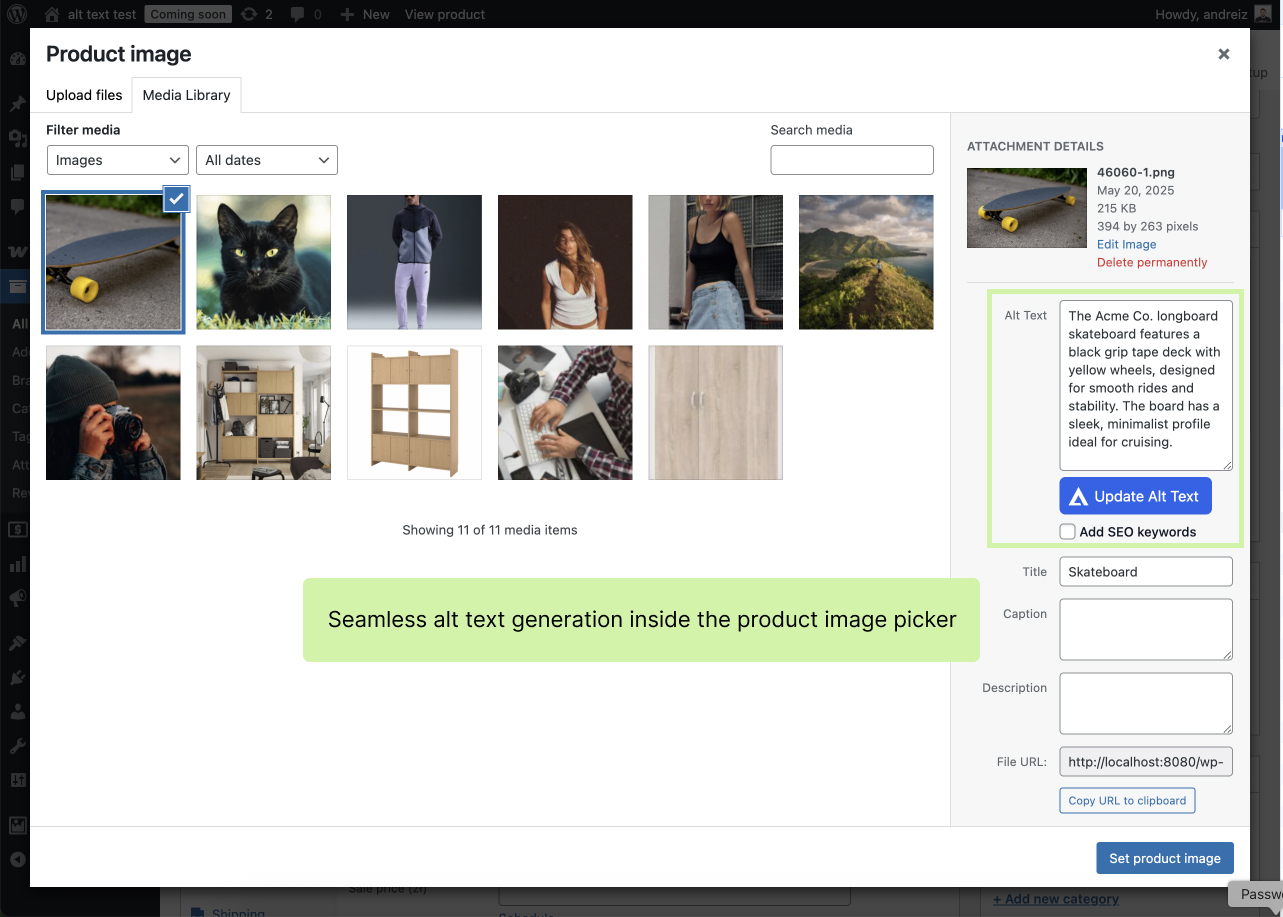Select the man in hoodie thumbnail
Image resolution: width=1283 pixels, height=917 pixels.
[414, 262]
